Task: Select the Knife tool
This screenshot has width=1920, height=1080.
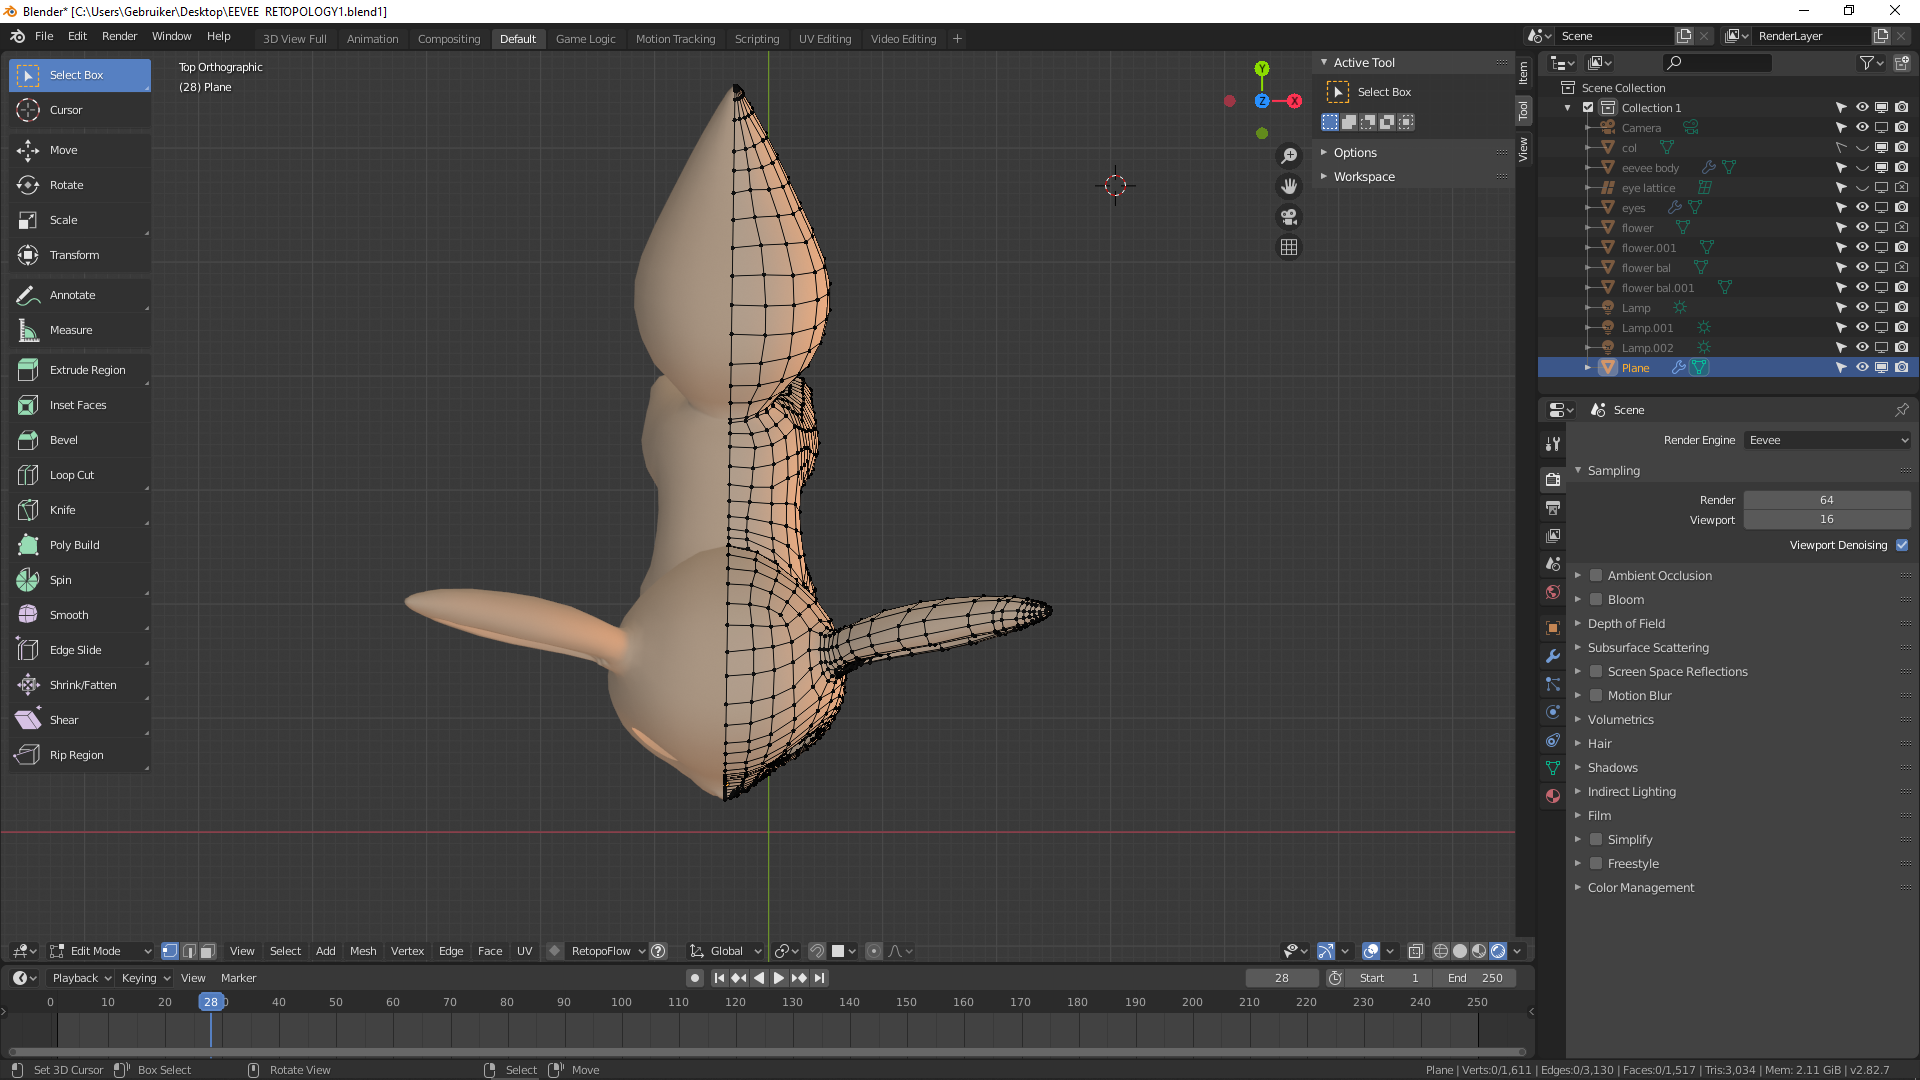Action: pos(62,510)
